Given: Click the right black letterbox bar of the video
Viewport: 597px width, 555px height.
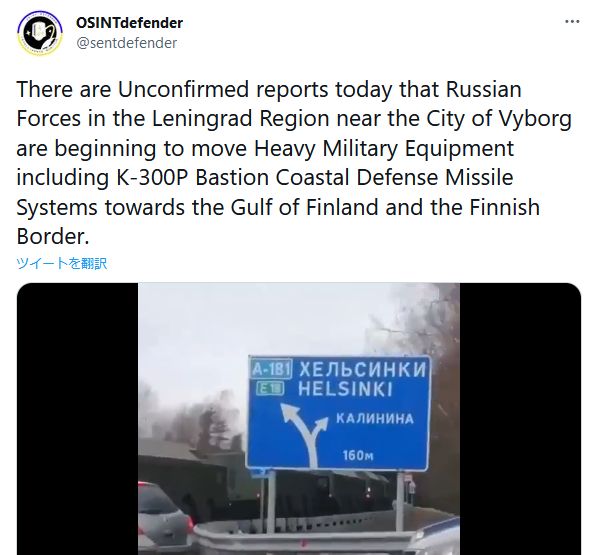Looking at the screenshot, I should point(520,419).
